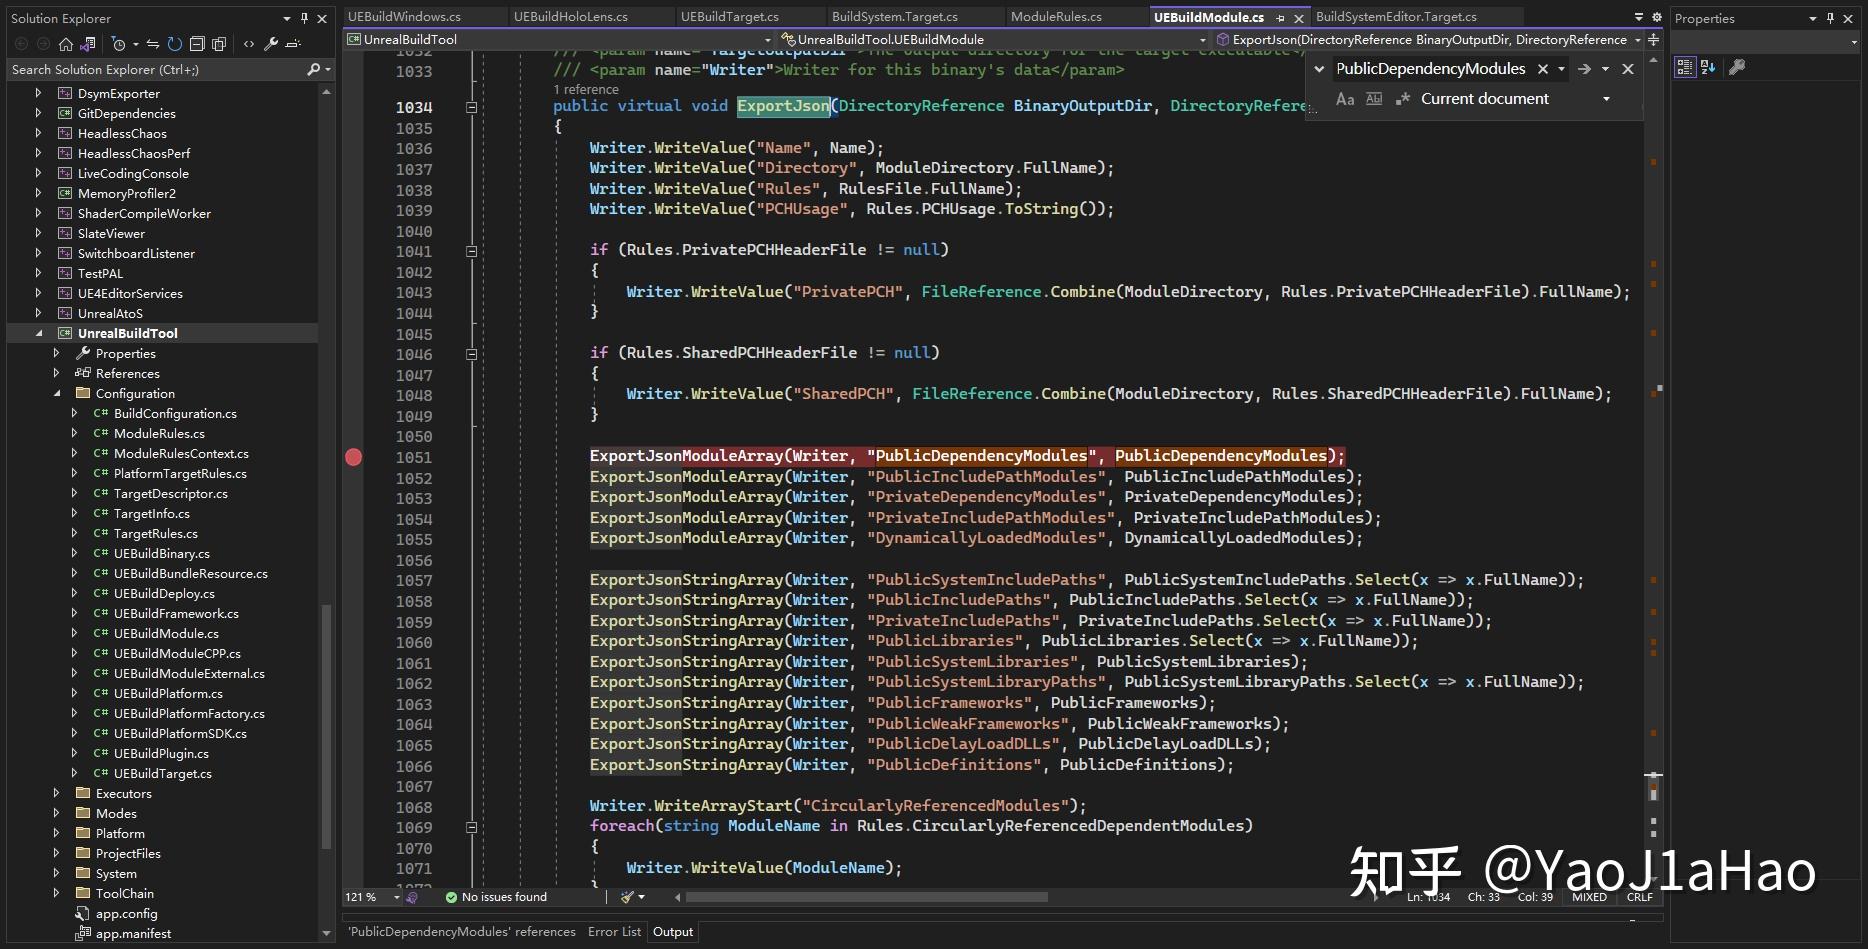Screen dimensions: 1868x949
Task: Sort Properties panel alphabetically
Action: 1708,67
